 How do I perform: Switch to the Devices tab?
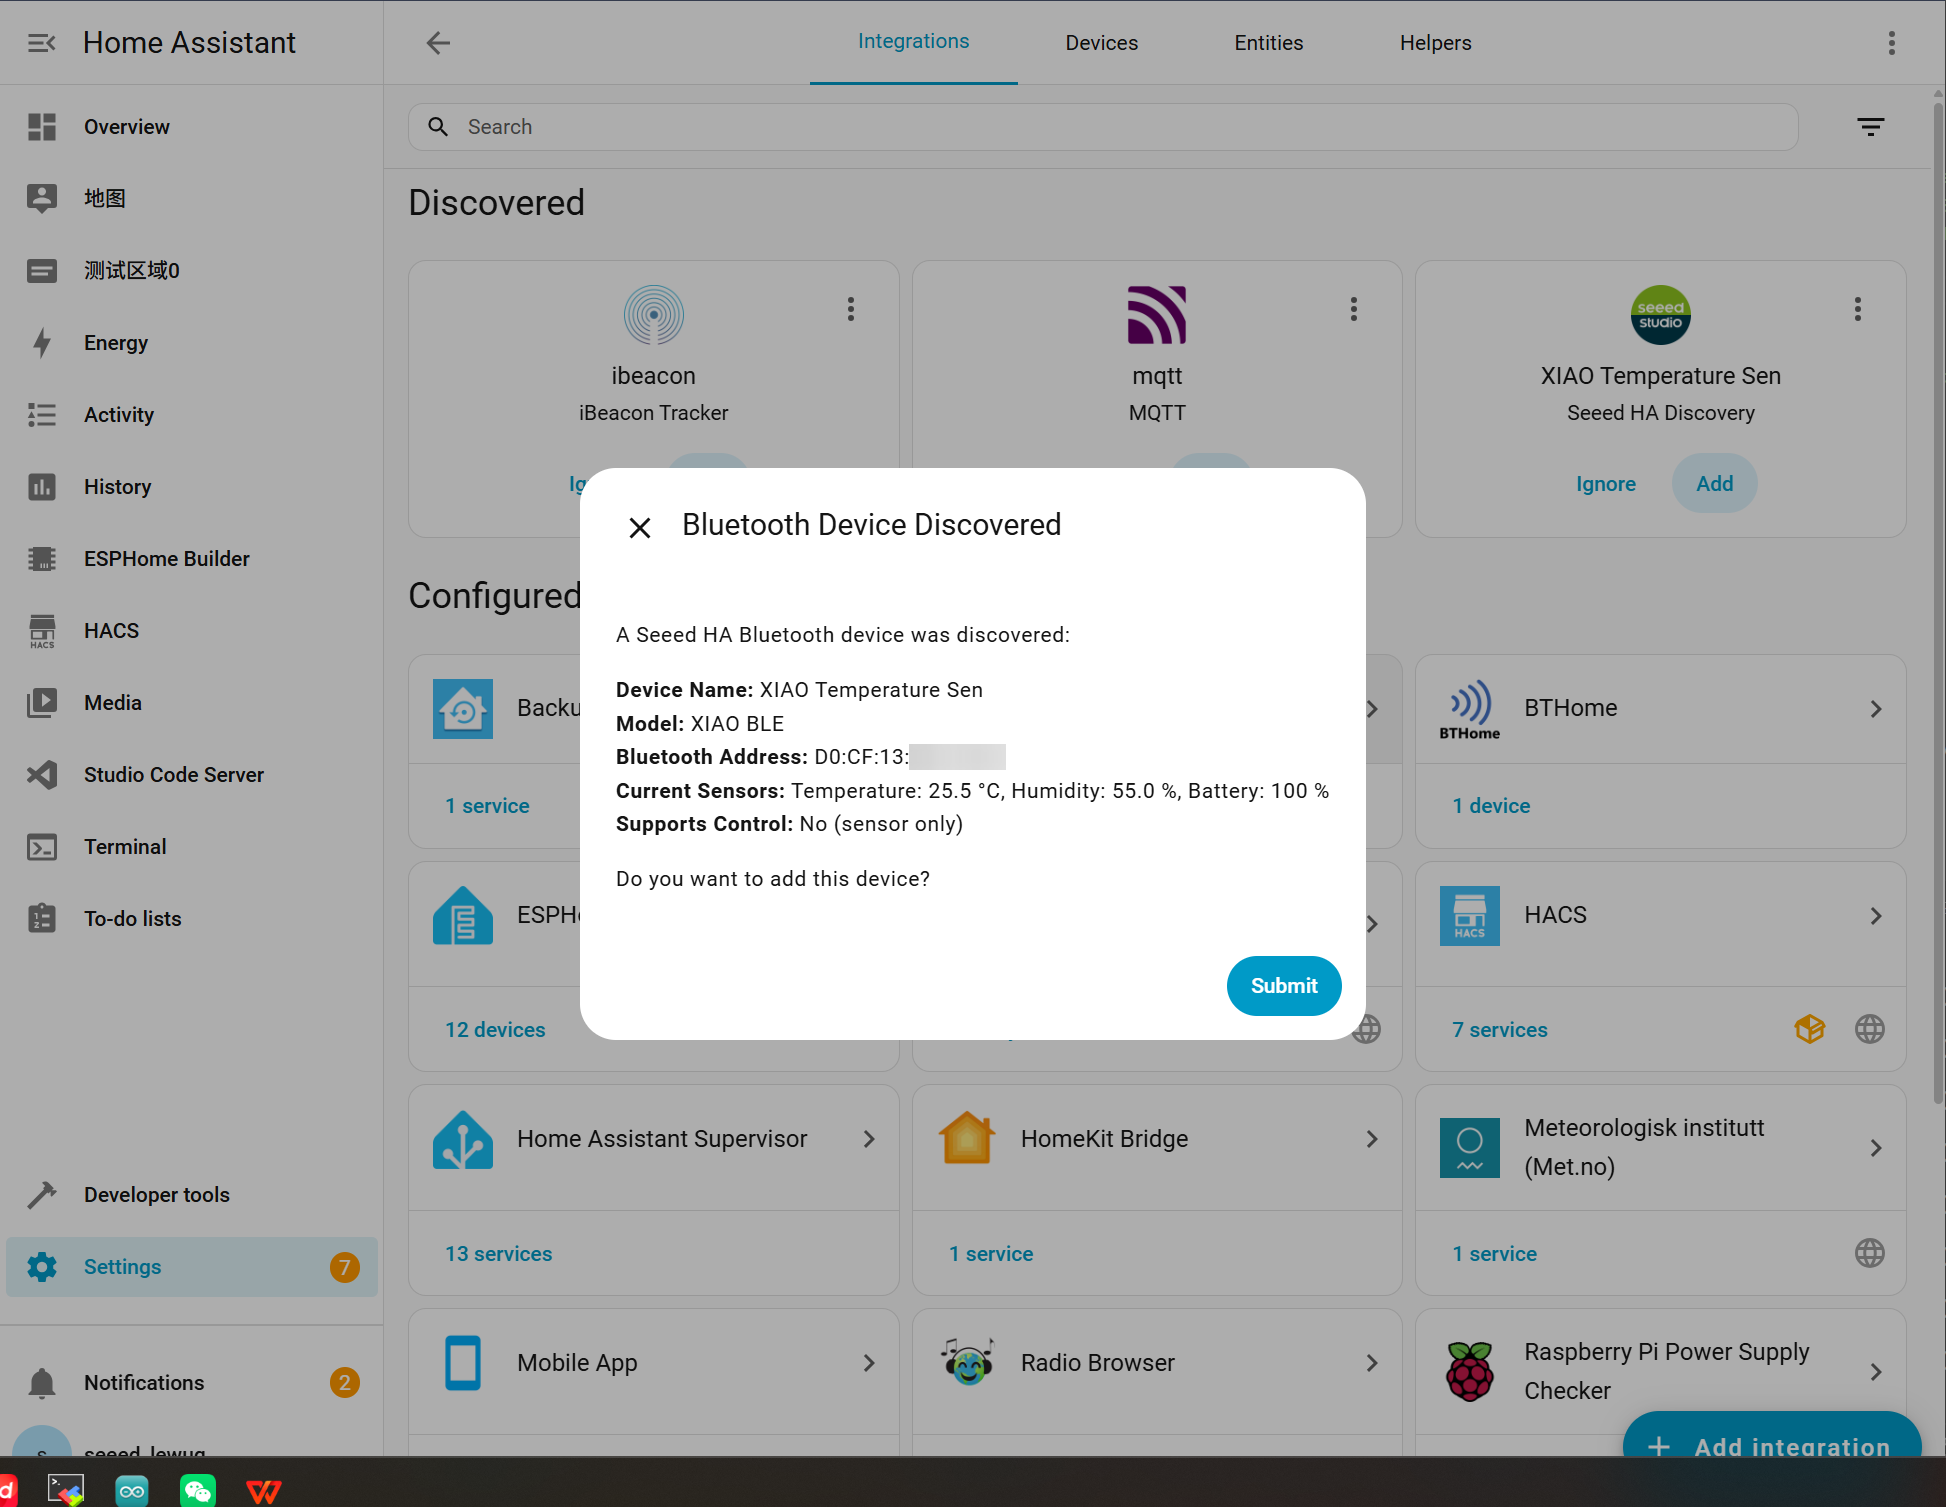pos(1101,43)
